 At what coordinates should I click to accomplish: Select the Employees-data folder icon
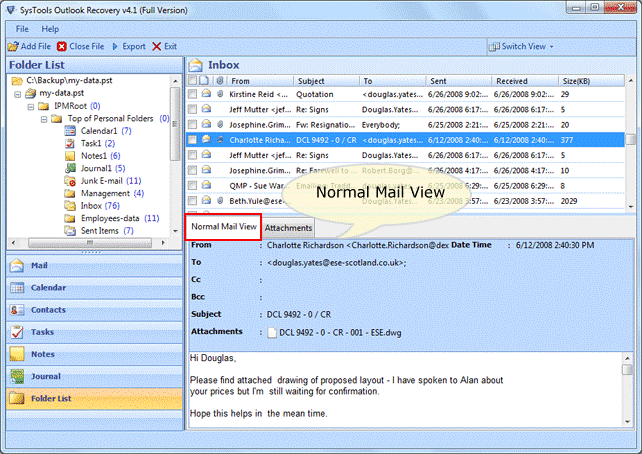(x=70, y=218)
